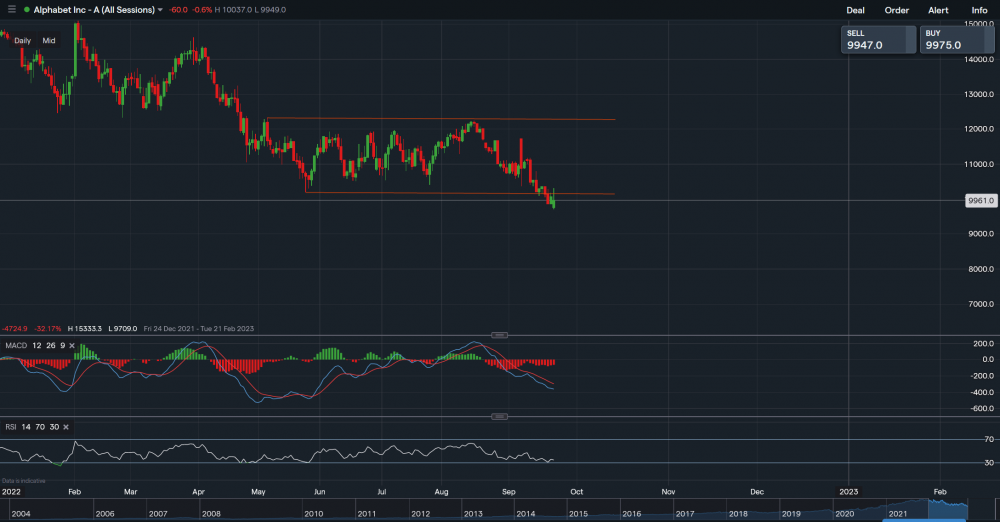This screenshot has height=522, width=1000.
Task: Open the Deal tab
Action: 855,10
